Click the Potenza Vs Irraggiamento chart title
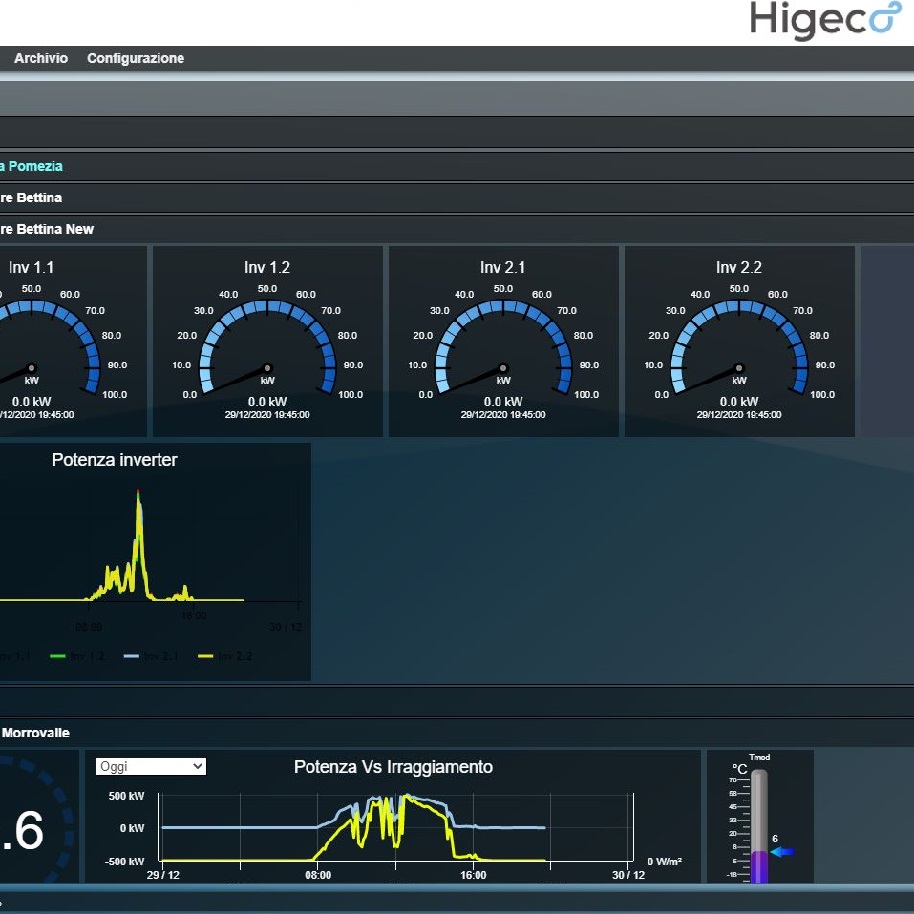 pyautogui.click(x=393, y=767)
